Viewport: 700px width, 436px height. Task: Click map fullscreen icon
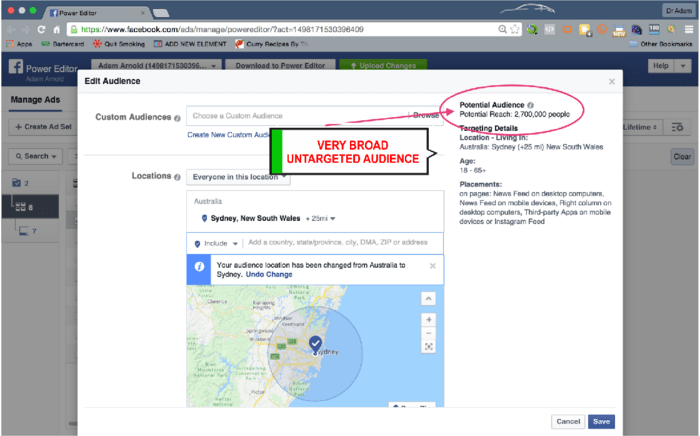429,347
